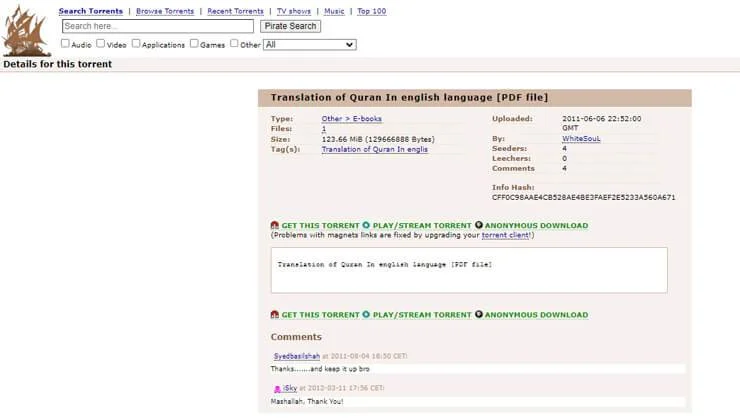Click the torrent description text box
This screenshot has height=418, width=740.
pos(469,270)
